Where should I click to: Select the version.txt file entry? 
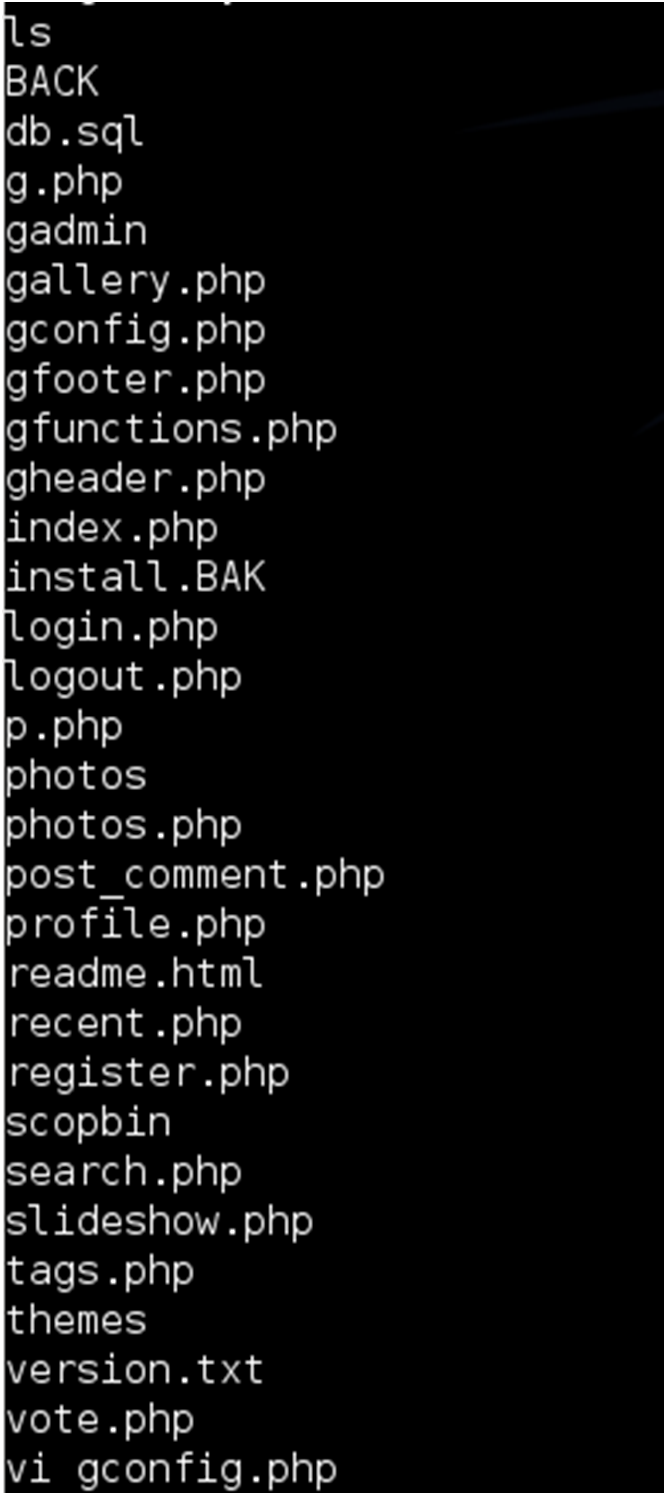(x=135, y=1370)
